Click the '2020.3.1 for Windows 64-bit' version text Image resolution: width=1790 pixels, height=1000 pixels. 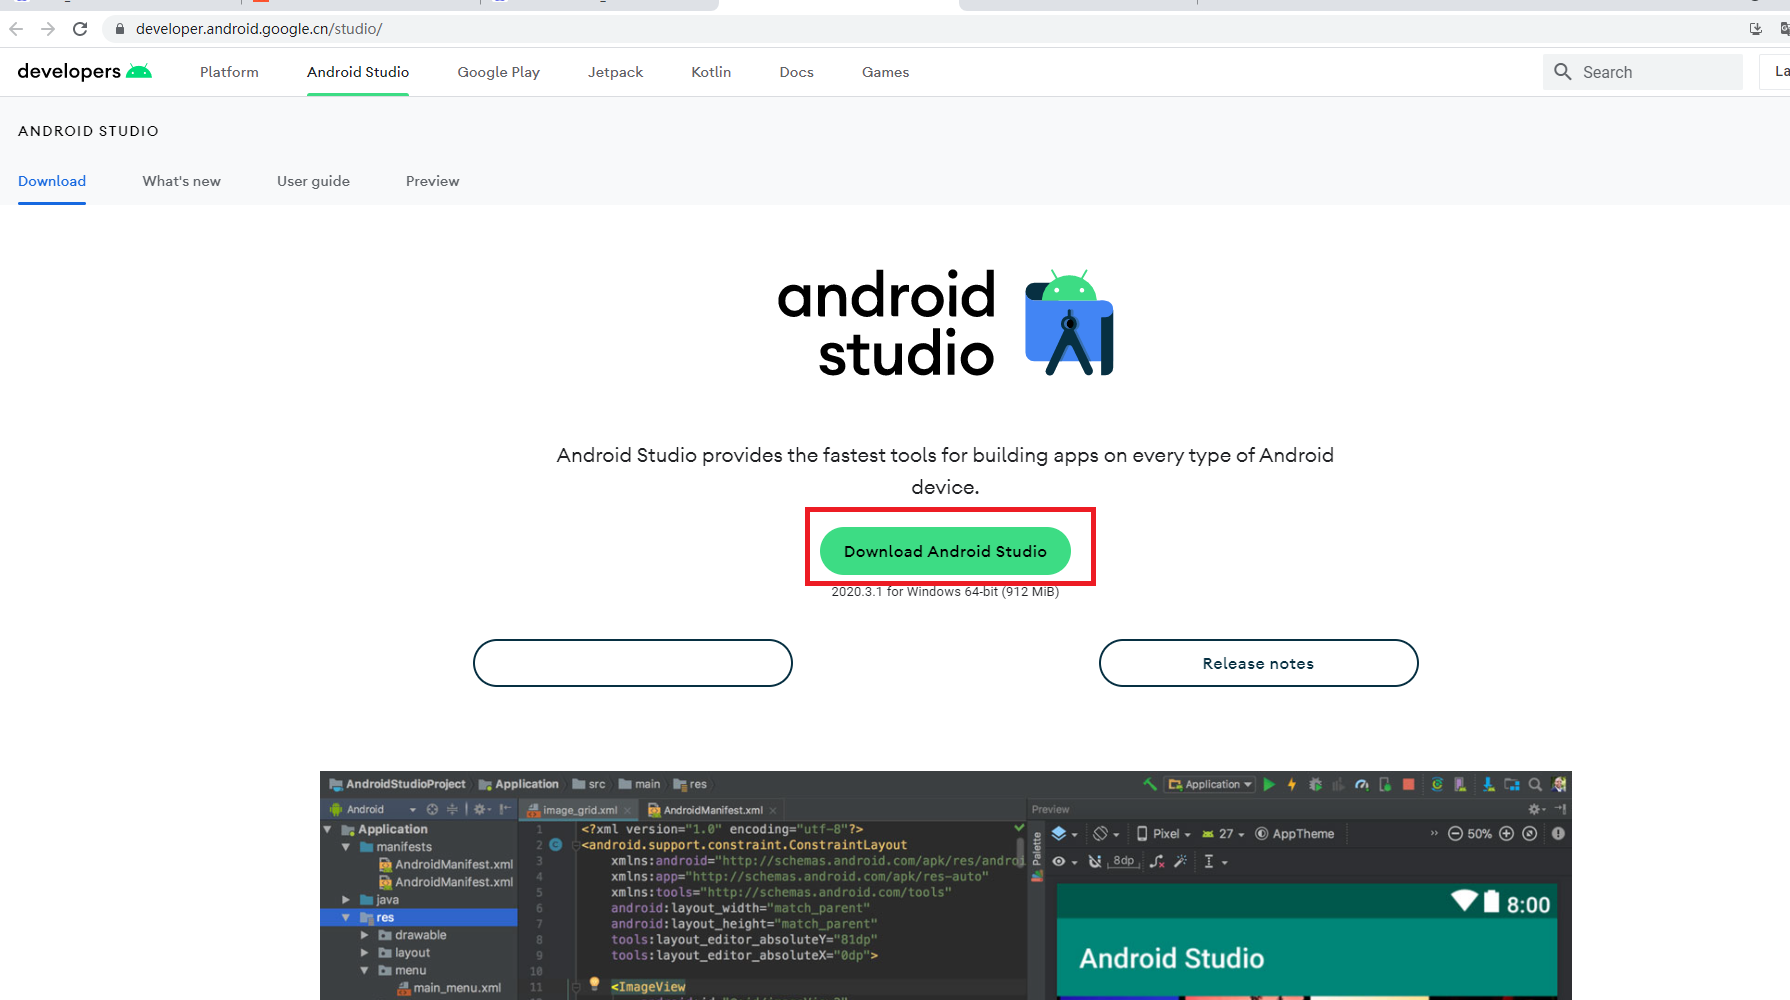pos(945,592)
